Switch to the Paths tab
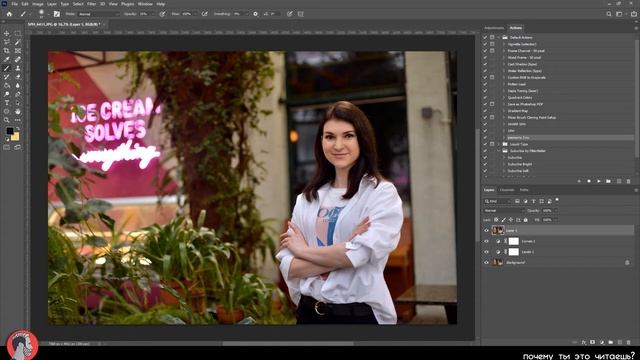Image resolution: width=640 pixels, height=360 pixels. pos(524,190)
